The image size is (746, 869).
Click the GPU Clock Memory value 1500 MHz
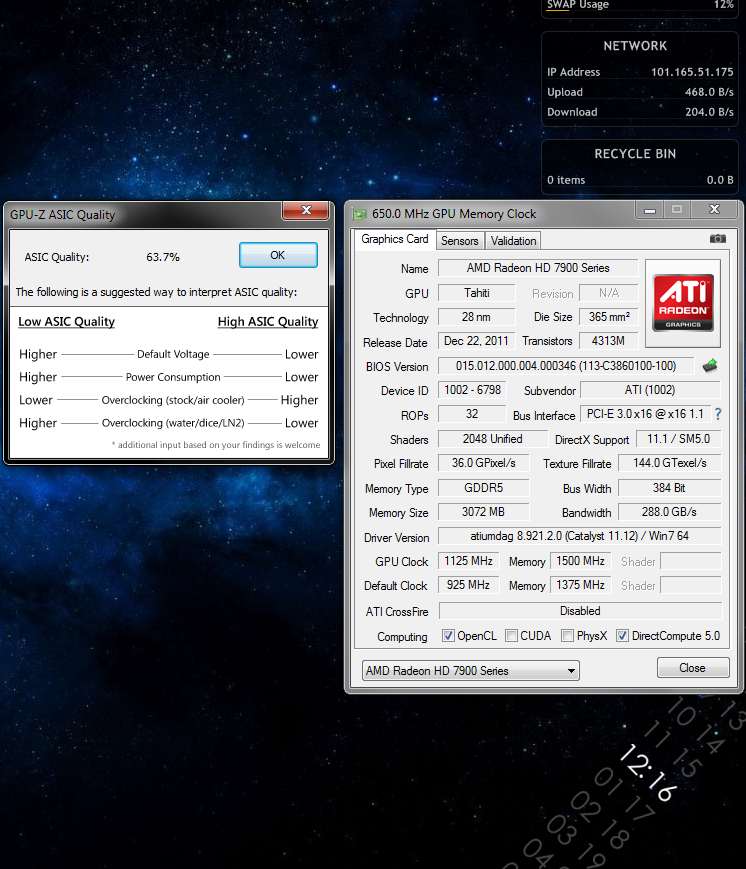(580, 561)
